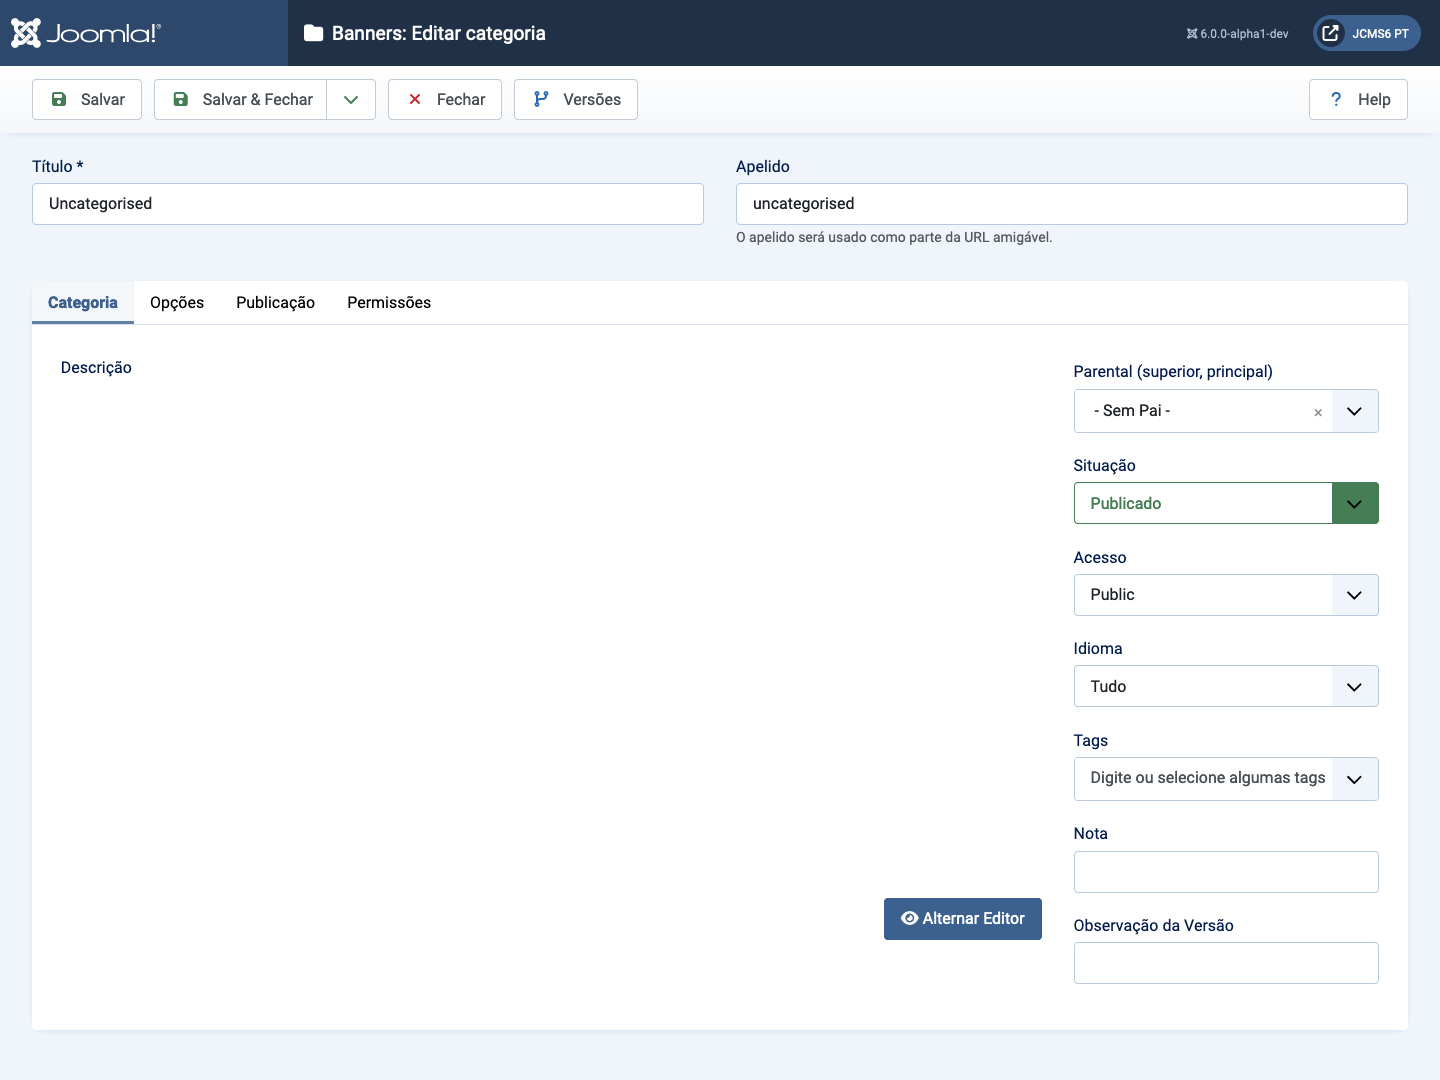Click the Joomla version 6.0.0-alpha1-dev icon
Image resolution: width=1440 pixels, height=1080 pixels.
[x=1192, y=34]
